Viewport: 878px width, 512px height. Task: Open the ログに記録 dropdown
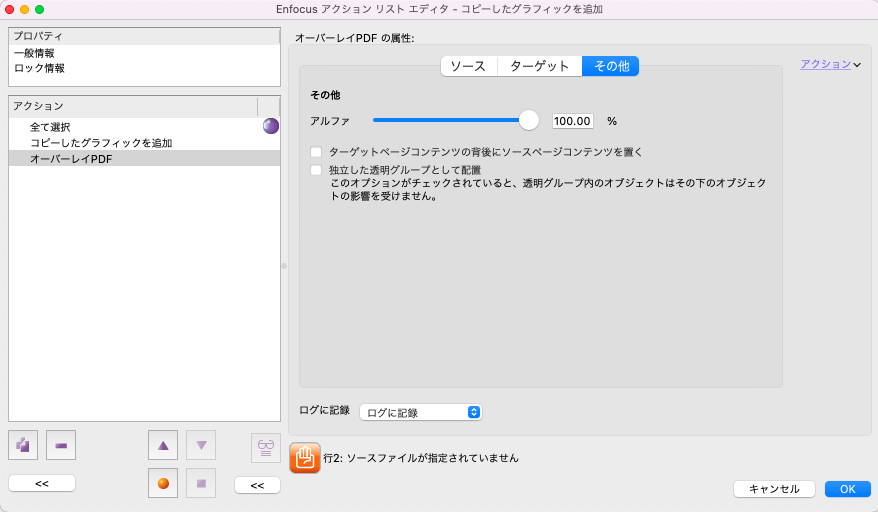point(421,412)
